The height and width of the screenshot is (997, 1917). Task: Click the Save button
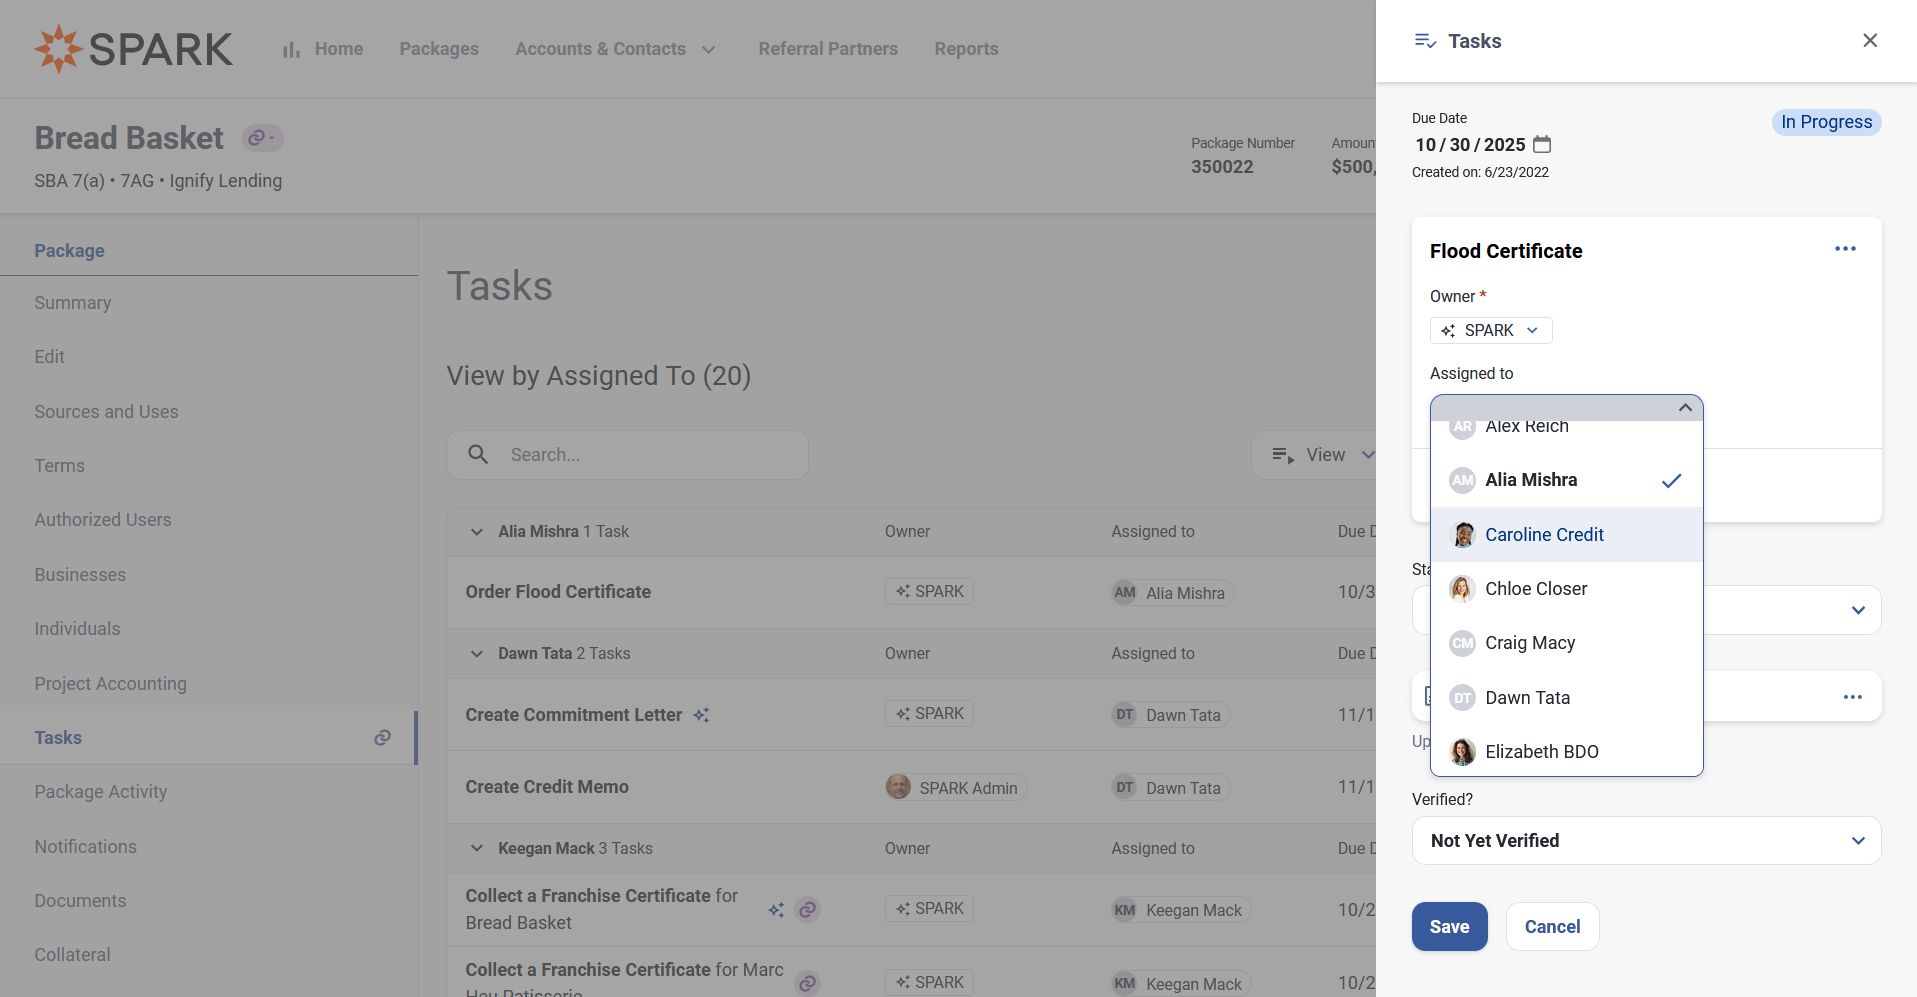coord(1449,927)
